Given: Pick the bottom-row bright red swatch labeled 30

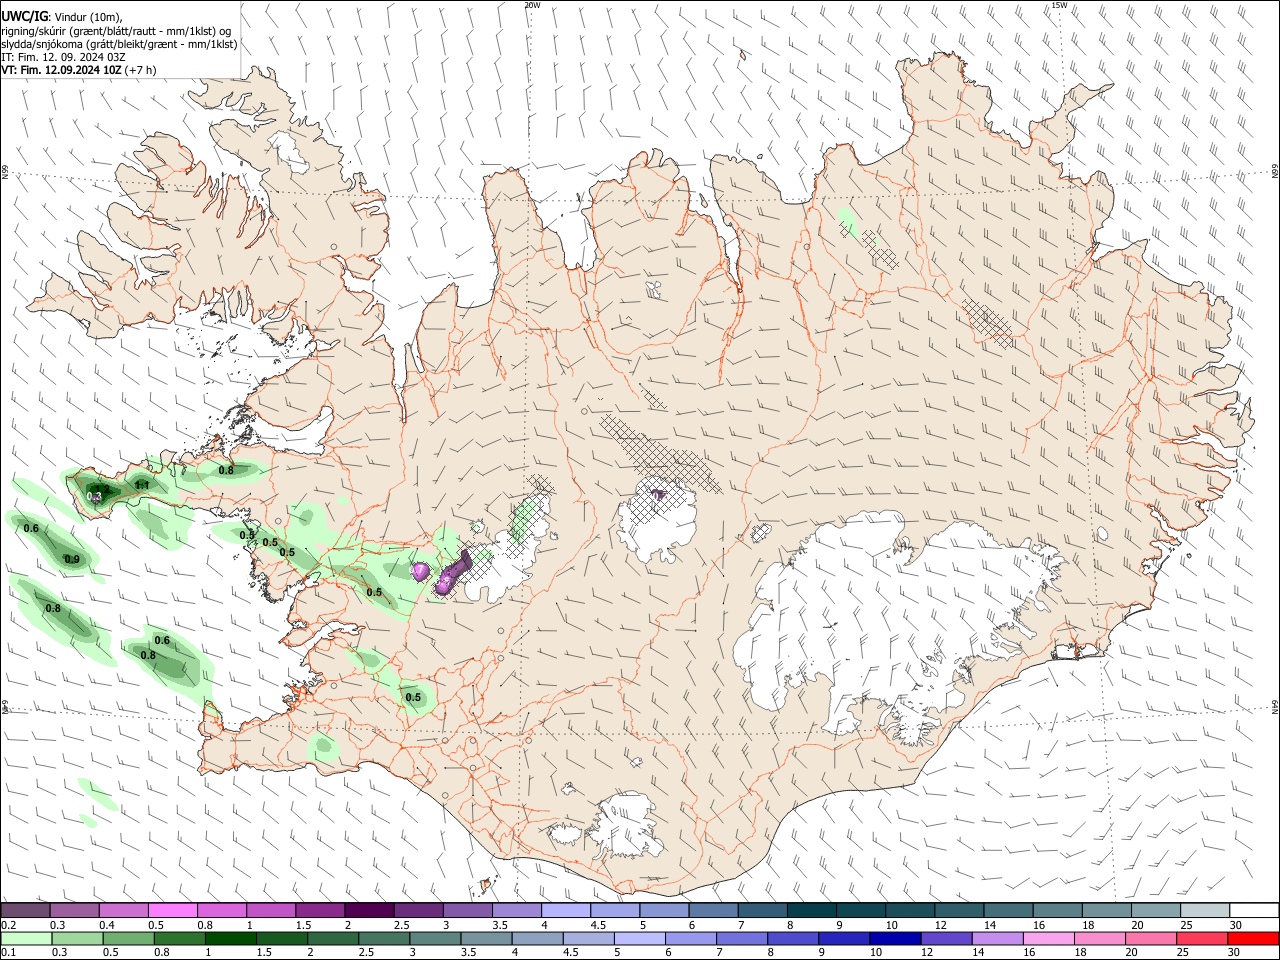Looking at the screenshot, I should pos(1253,938).
